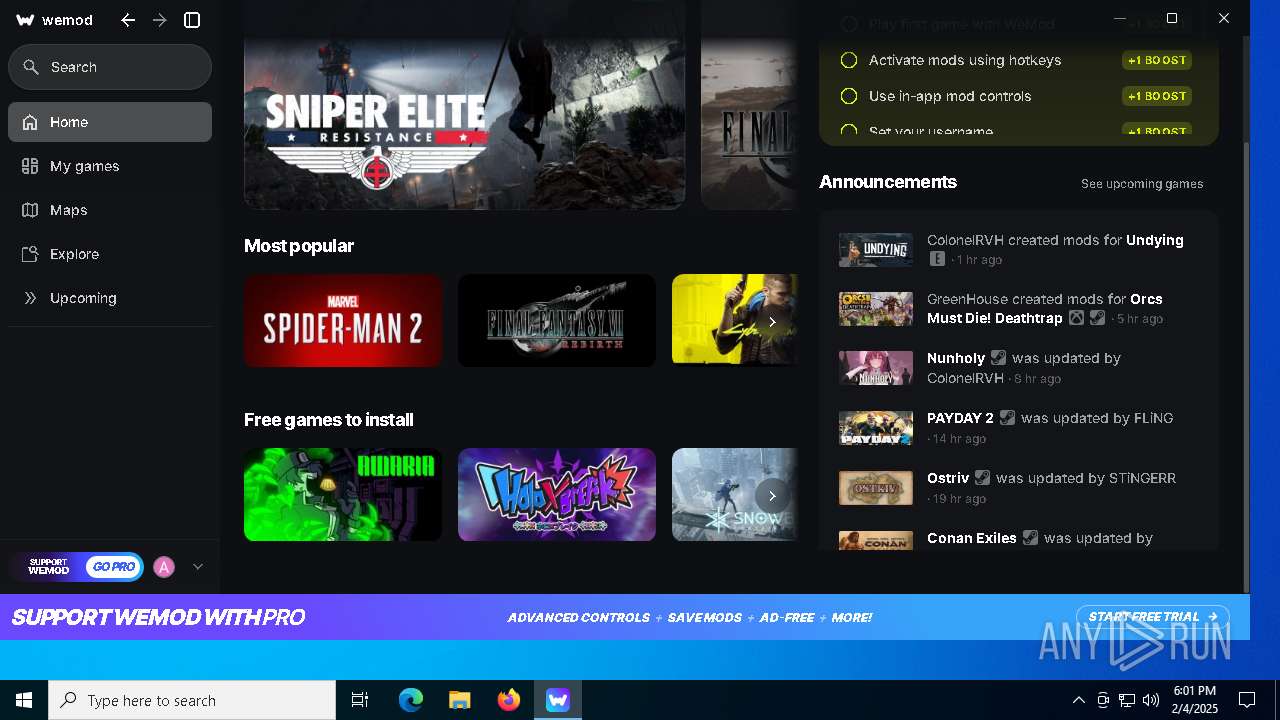
Task: Click the WeMod taskbar icon
Action: pos(558,700)
